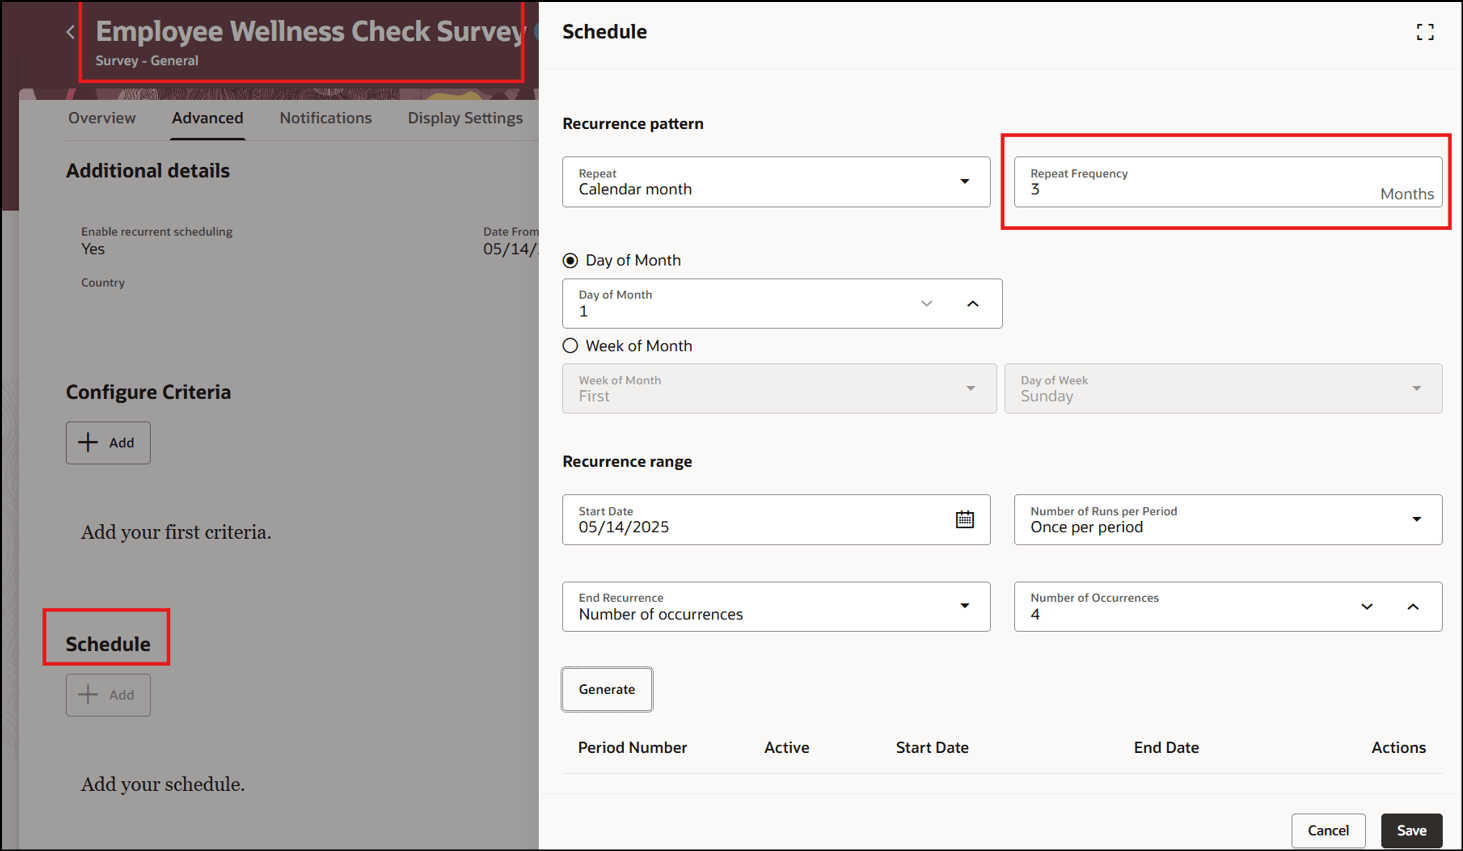Click the Generate button
This screenshot has width=1463, height=851.
pos(607,689)
